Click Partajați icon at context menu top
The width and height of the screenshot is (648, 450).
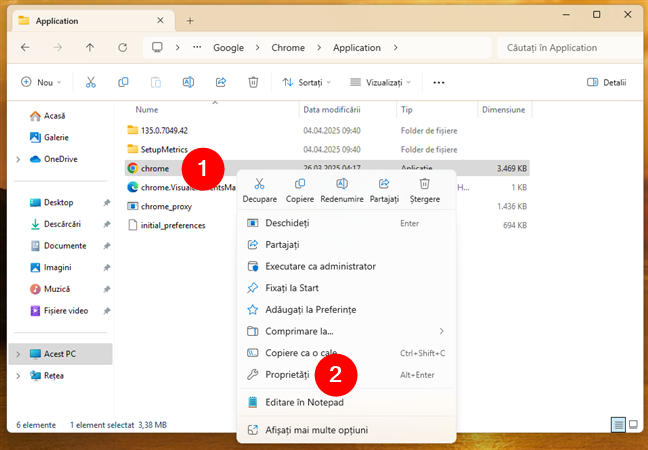pyautogui.click(x=384, y=190)
